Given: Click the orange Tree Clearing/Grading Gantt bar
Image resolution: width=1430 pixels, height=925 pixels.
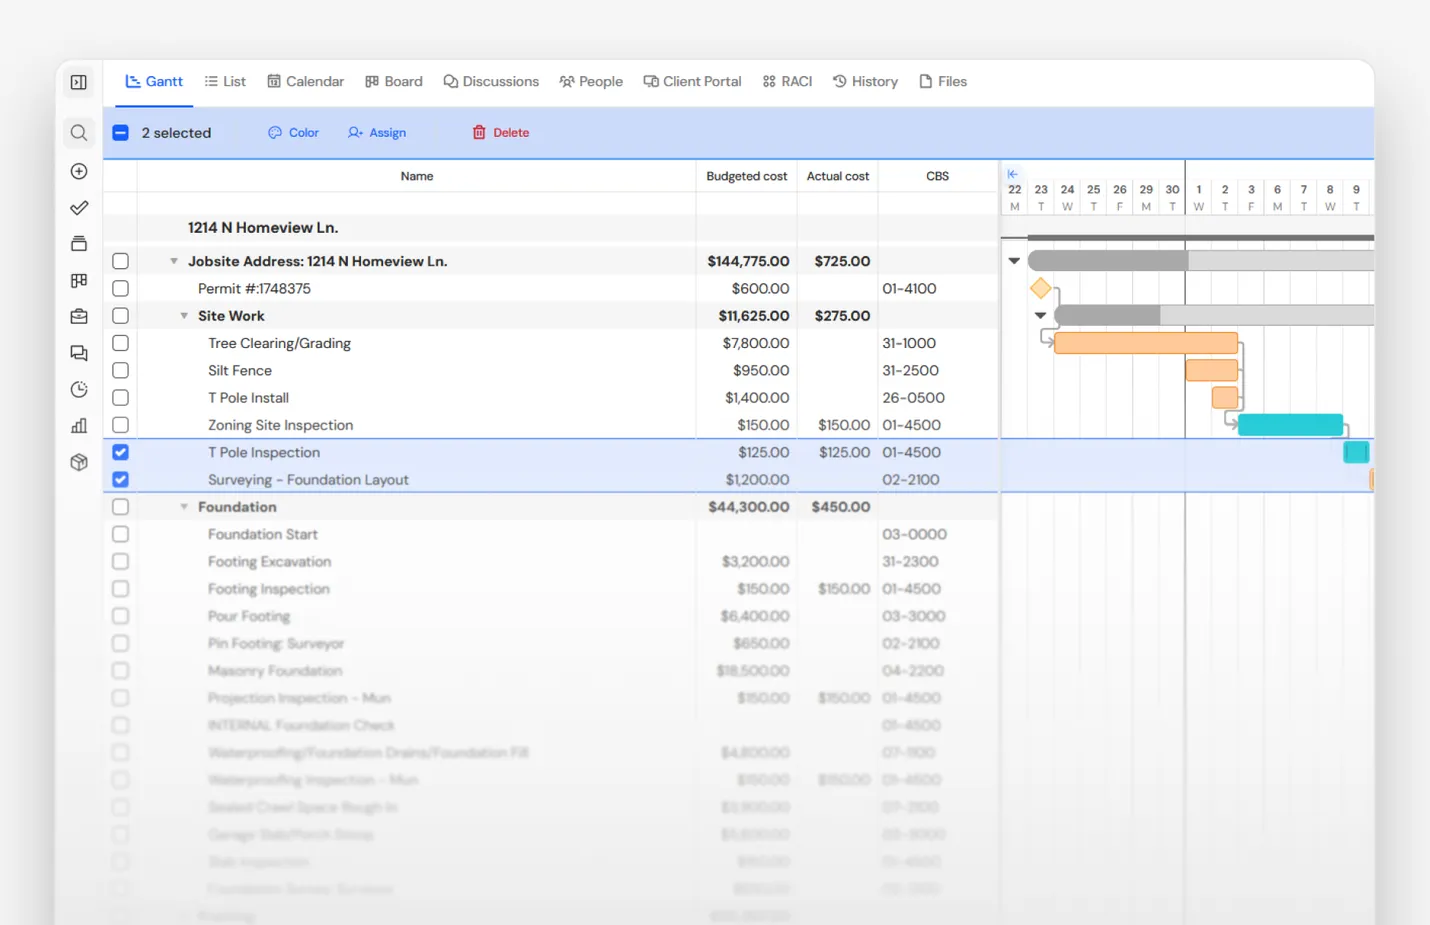Looking at the screenshot, I should 1146,343.
